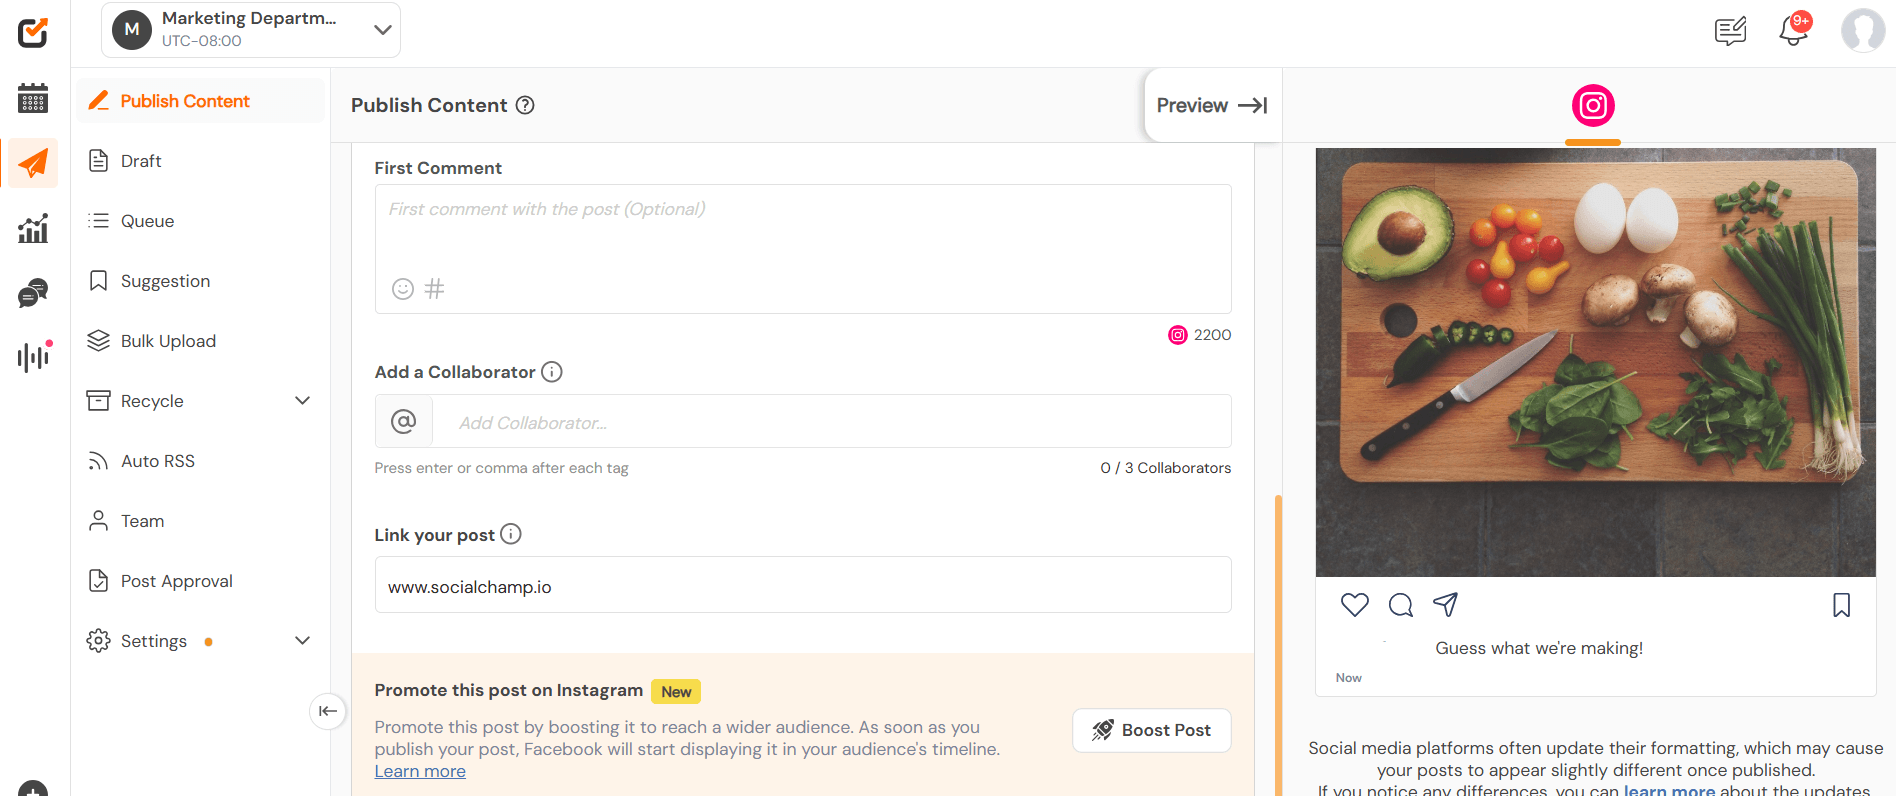Open the compose notes icon in the header
This screenshot has width=1896, height=796.
[1730, 31]
